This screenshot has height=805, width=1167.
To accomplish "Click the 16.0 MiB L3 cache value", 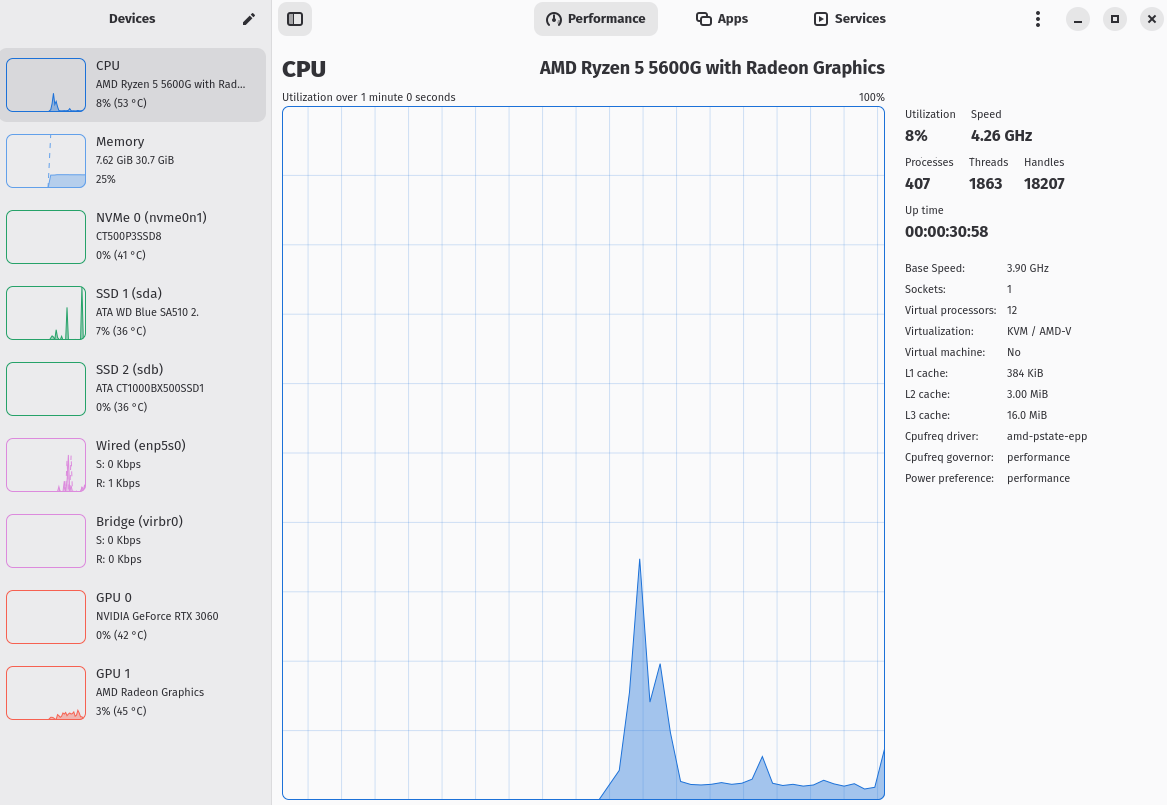I will point(1027,415).
